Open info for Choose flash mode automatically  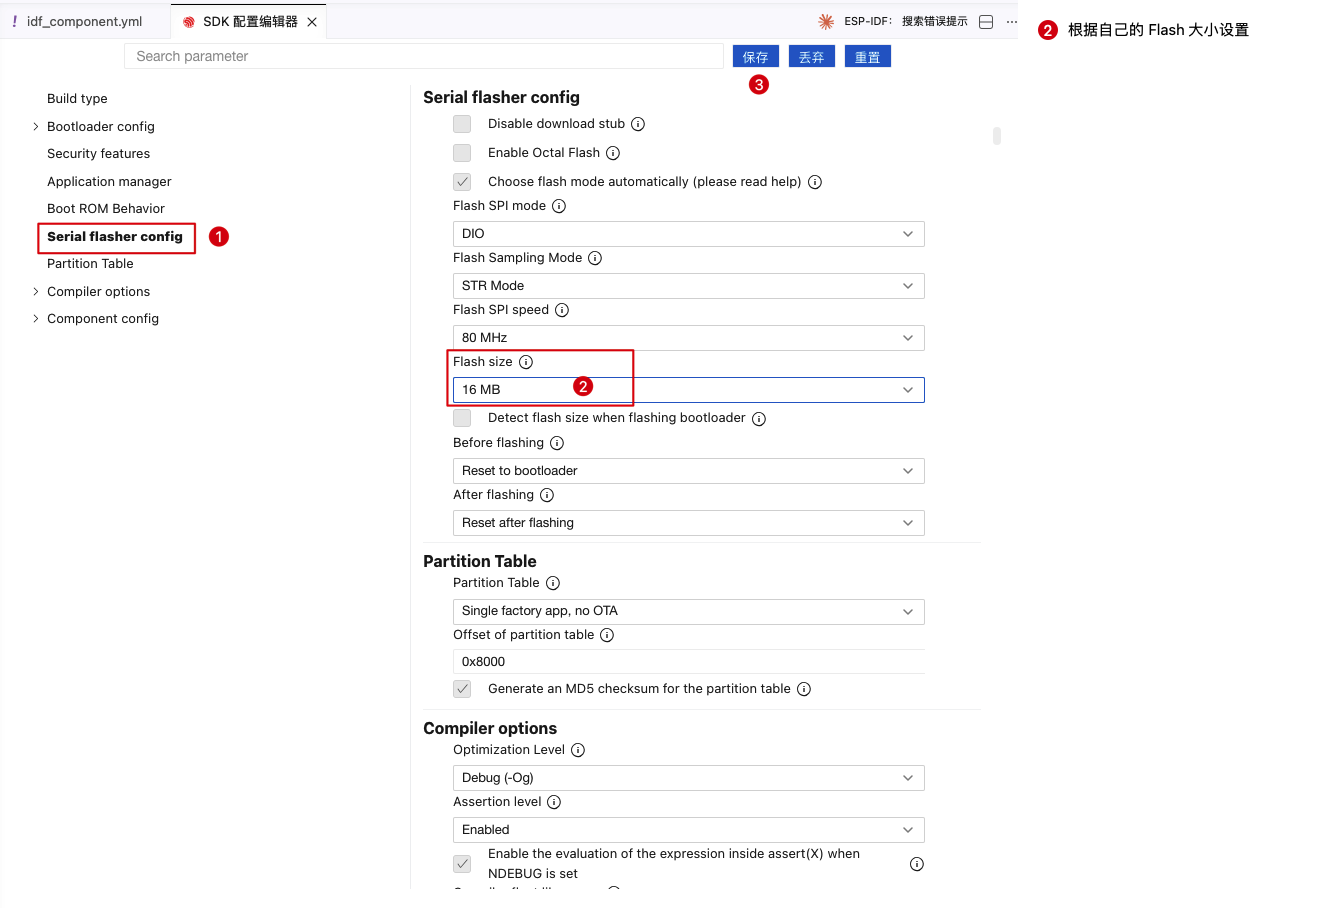tap(815, 182)
